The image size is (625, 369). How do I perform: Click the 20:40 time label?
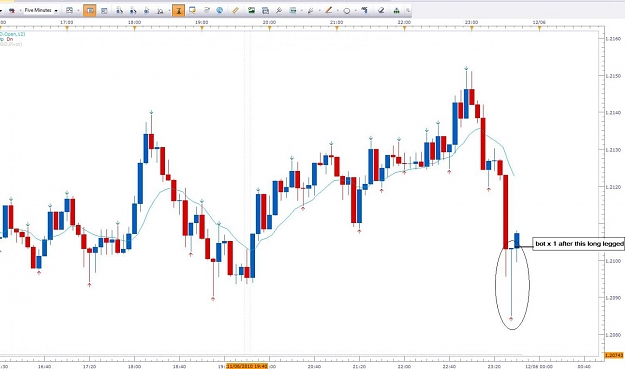point(314,366)
